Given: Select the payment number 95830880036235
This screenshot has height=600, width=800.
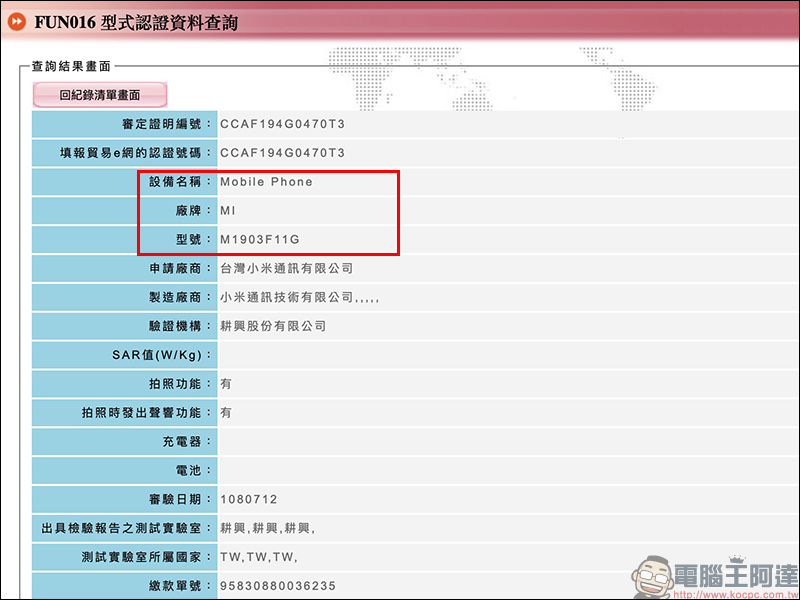Looking at the screenshot, I should tap(278, 586).
